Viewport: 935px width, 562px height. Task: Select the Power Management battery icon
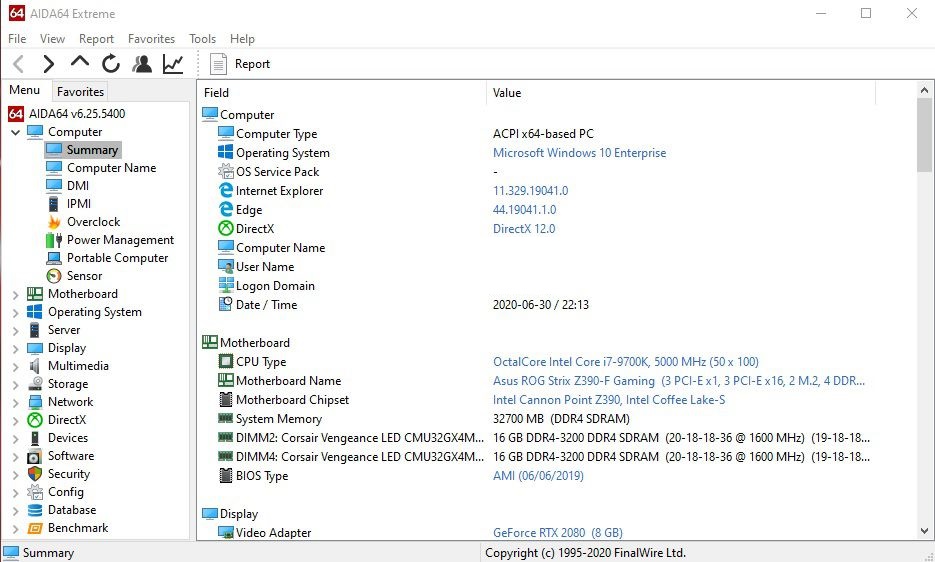[54, 240]
